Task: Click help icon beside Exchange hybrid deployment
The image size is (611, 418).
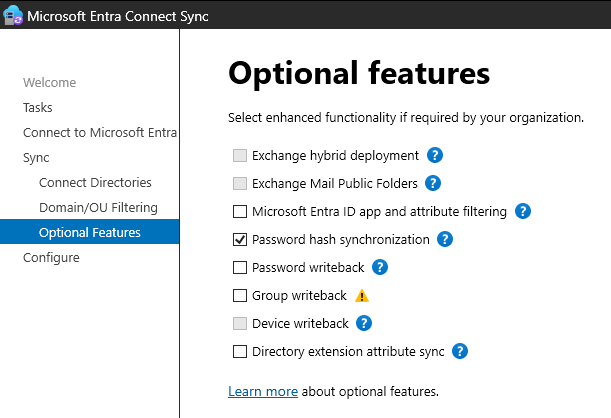Action: coord(435,155)
